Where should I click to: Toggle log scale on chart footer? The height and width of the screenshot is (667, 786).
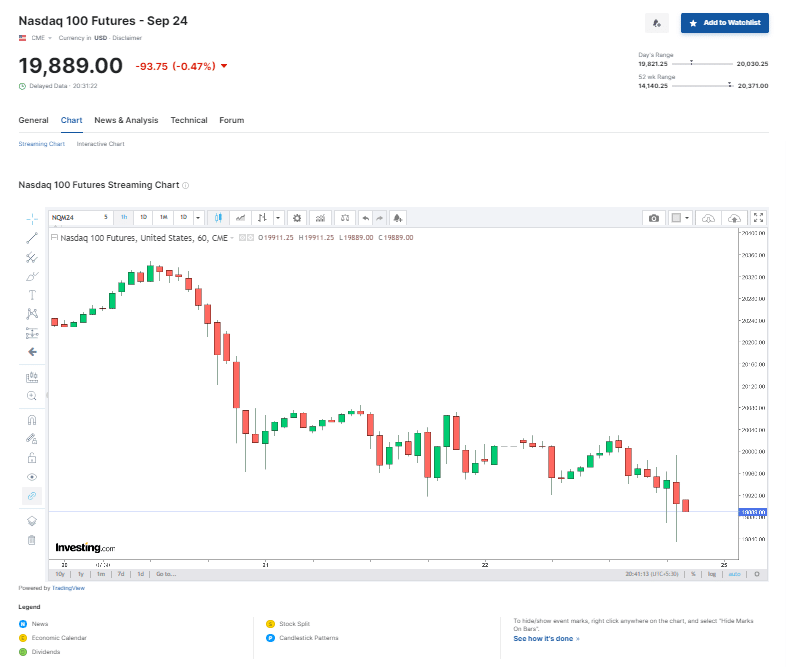[712, 574]
